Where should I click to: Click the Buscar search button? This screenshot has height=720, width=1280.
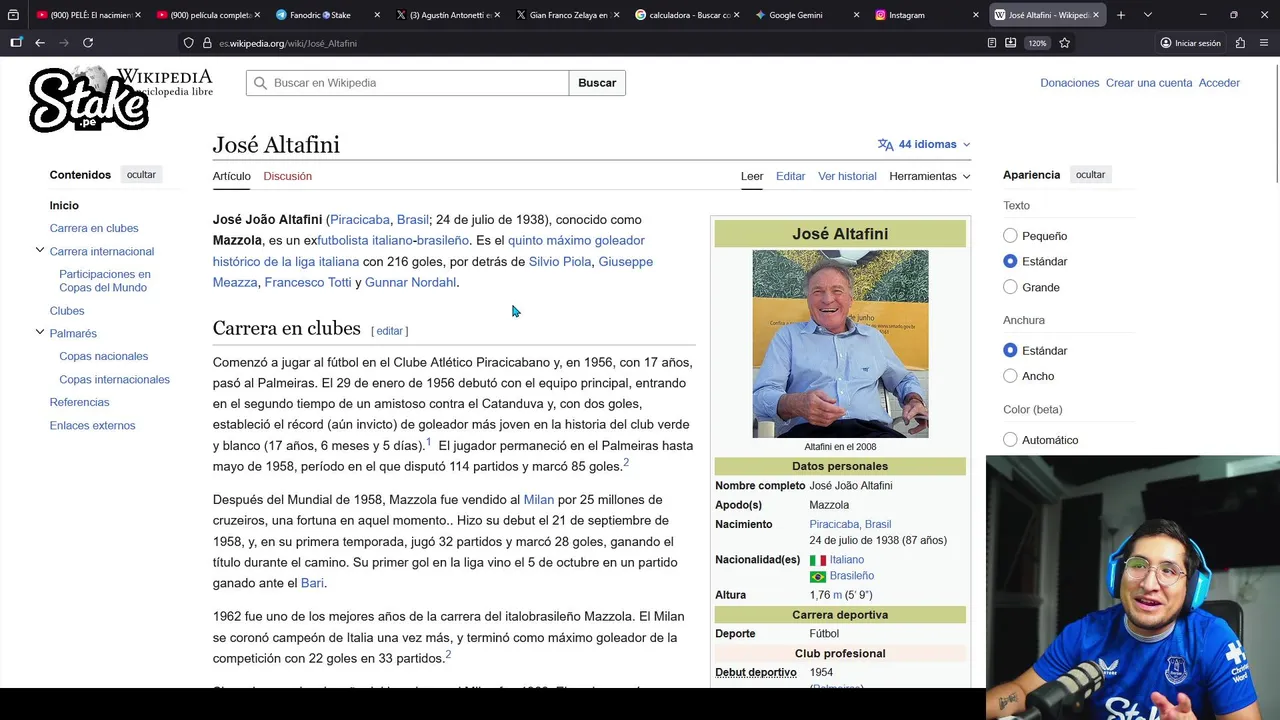(597, 83)
